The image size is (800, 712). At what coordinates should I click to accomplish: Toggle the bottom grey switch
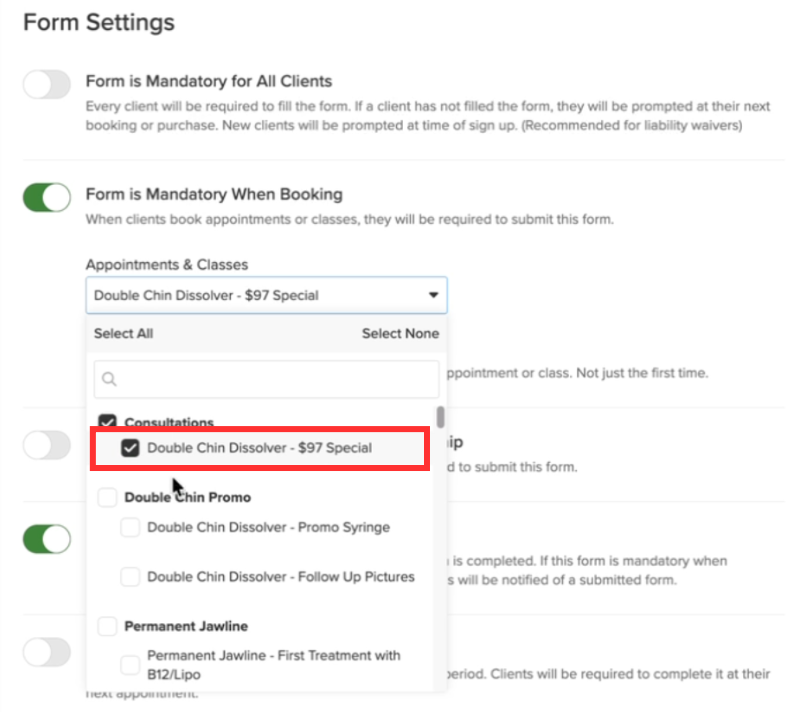(x=47, y=653)
